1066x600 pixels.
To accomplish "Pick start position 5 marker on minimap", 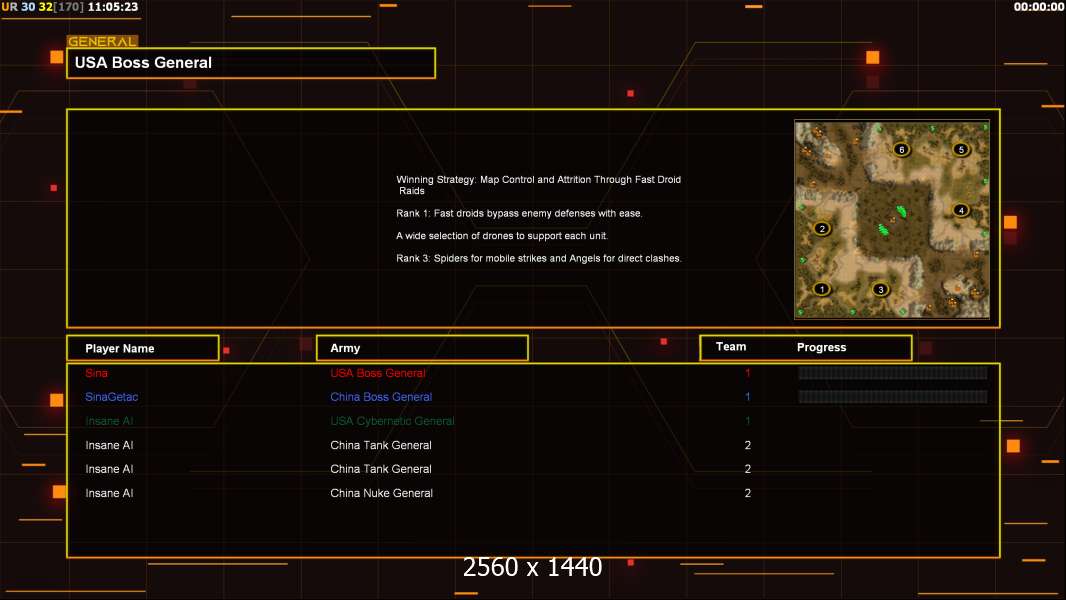I will 961,149.
